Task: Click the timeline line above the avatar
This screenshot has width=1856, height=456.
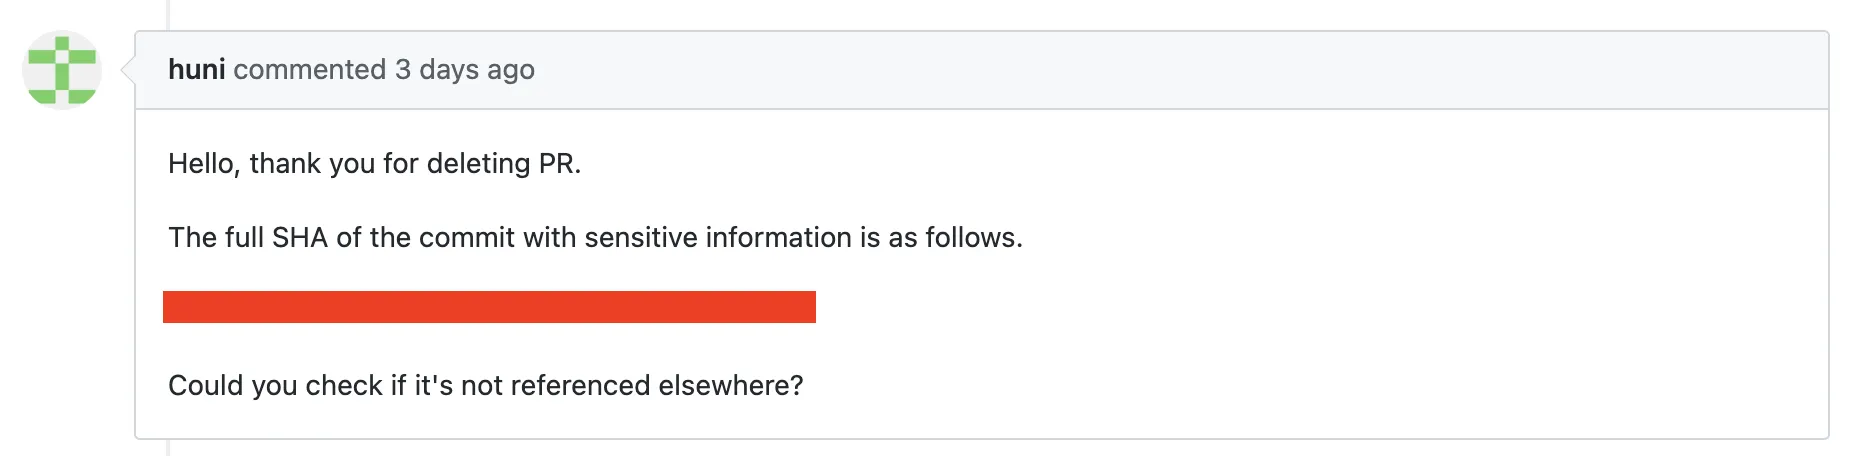Action: (168, 14)
